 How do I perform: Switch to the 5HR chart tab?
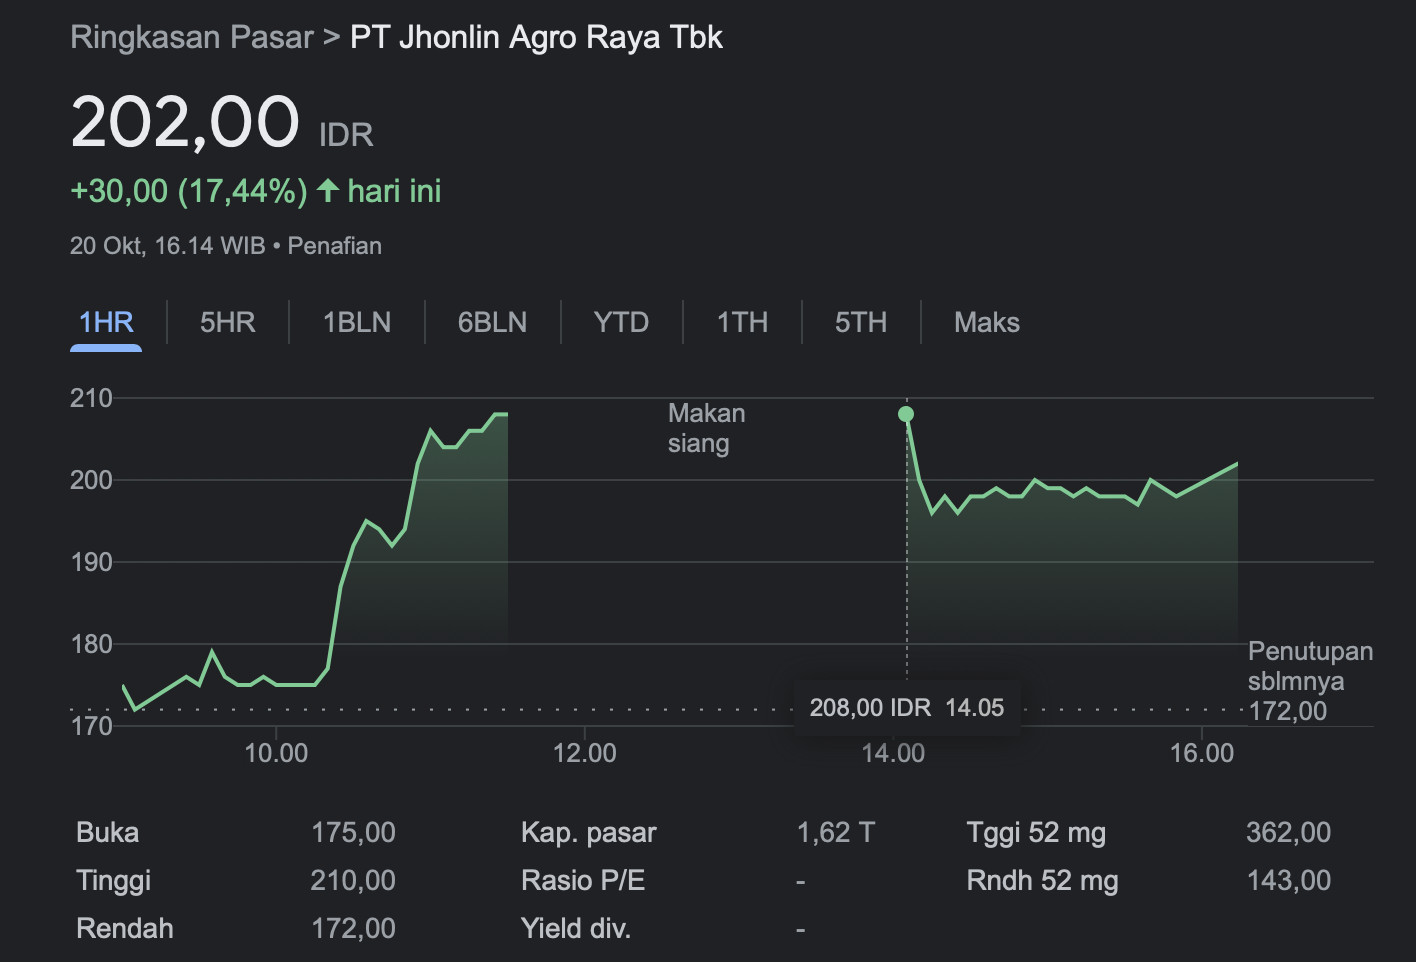click(x=227, y=322)
